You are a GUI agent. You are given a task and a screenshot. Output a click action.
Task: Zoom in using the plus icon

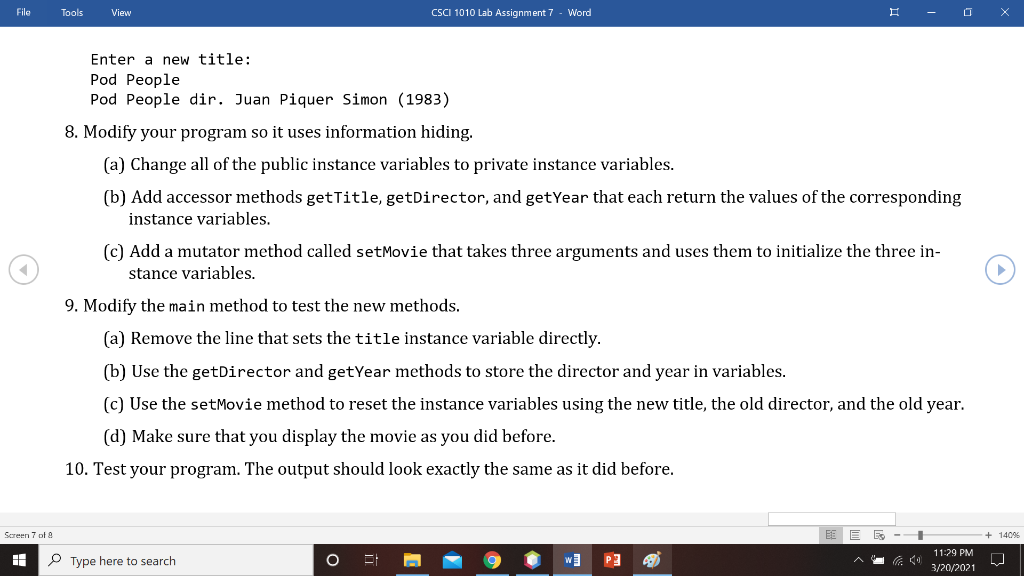(x=990, y=535)
